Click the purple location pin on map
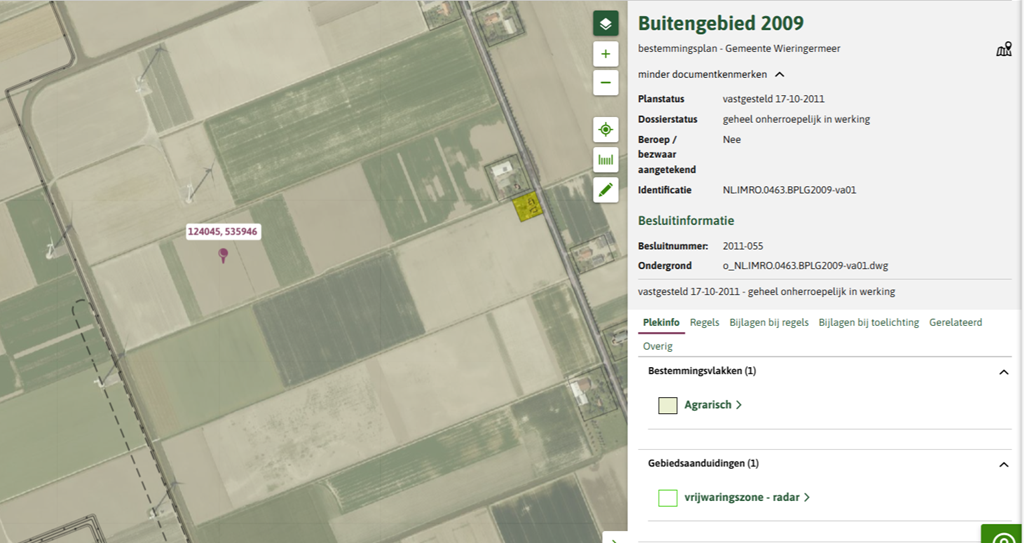Viewport: 1024px width, 543px height. point(223,256)
